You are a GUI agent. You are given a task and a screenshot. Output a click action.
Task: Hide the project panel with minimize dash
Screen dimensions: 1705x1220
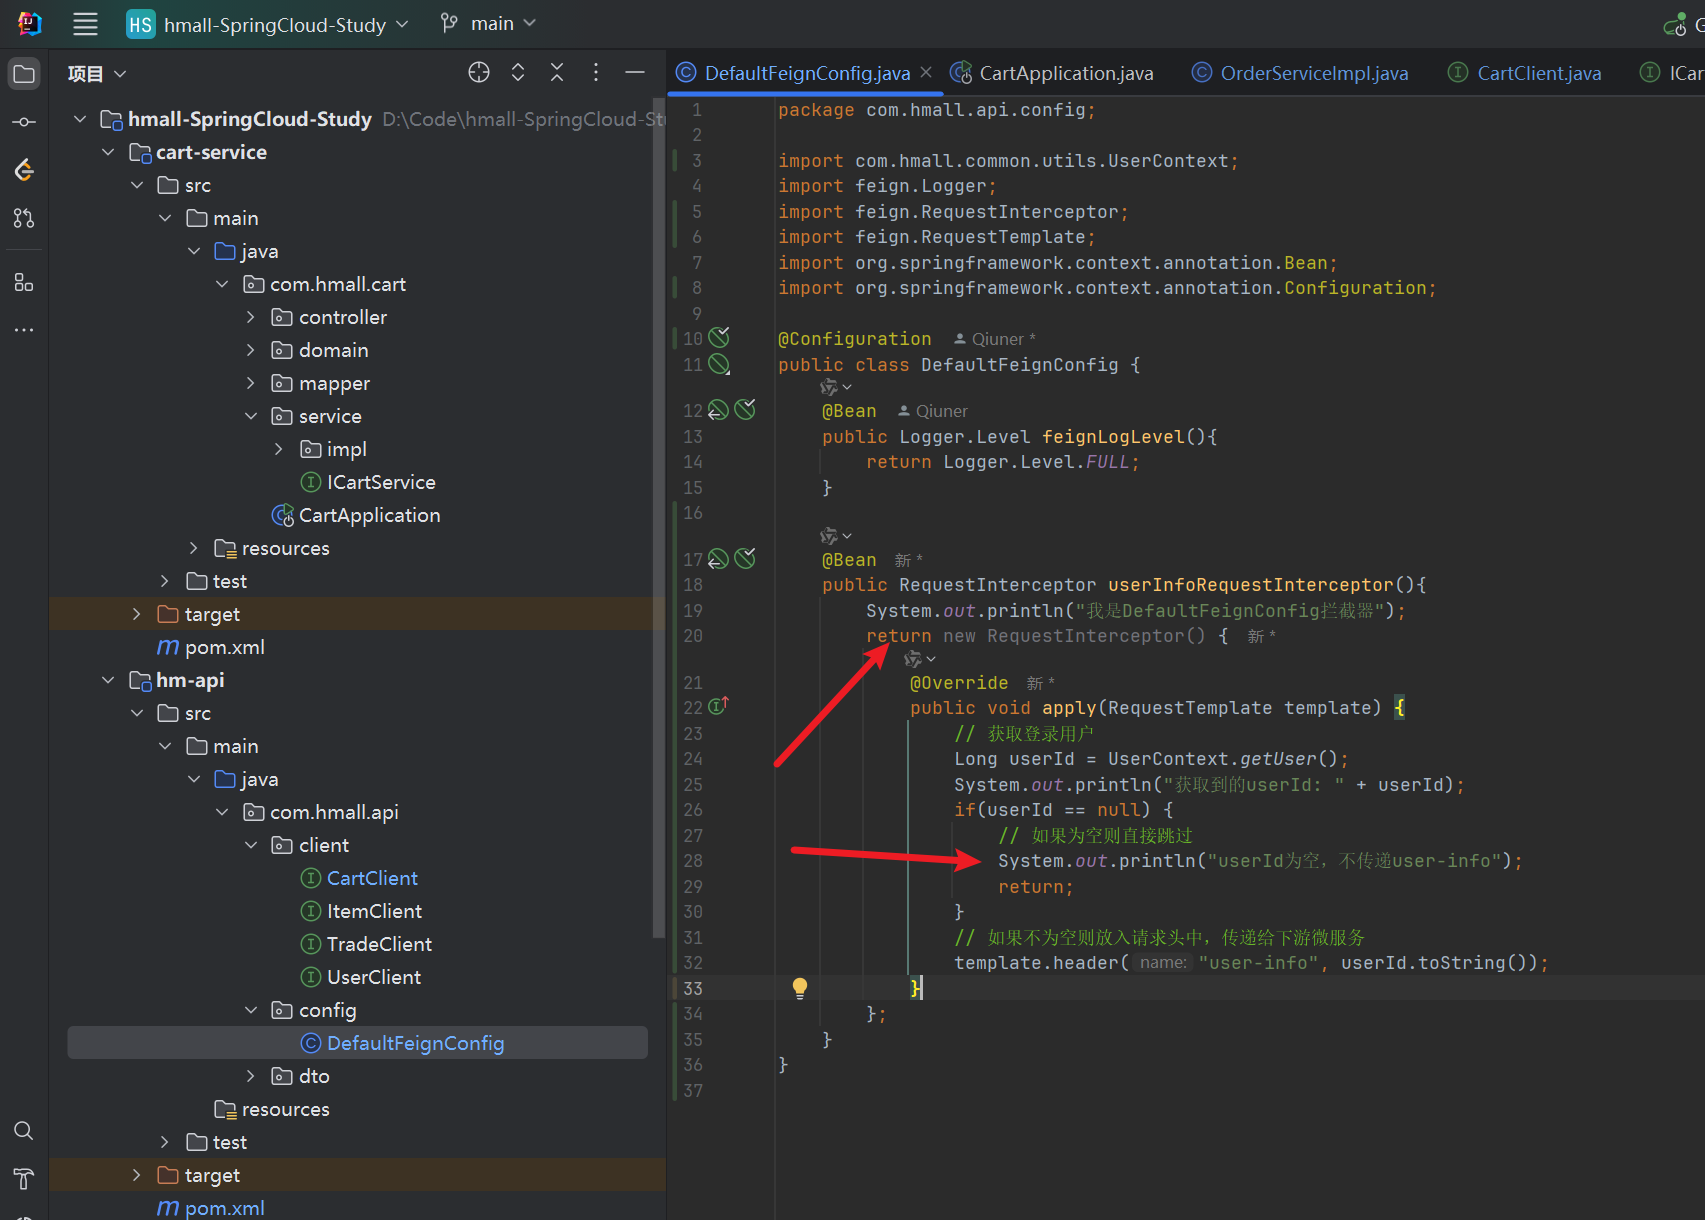pyautogui.click(x=635, y=72)
